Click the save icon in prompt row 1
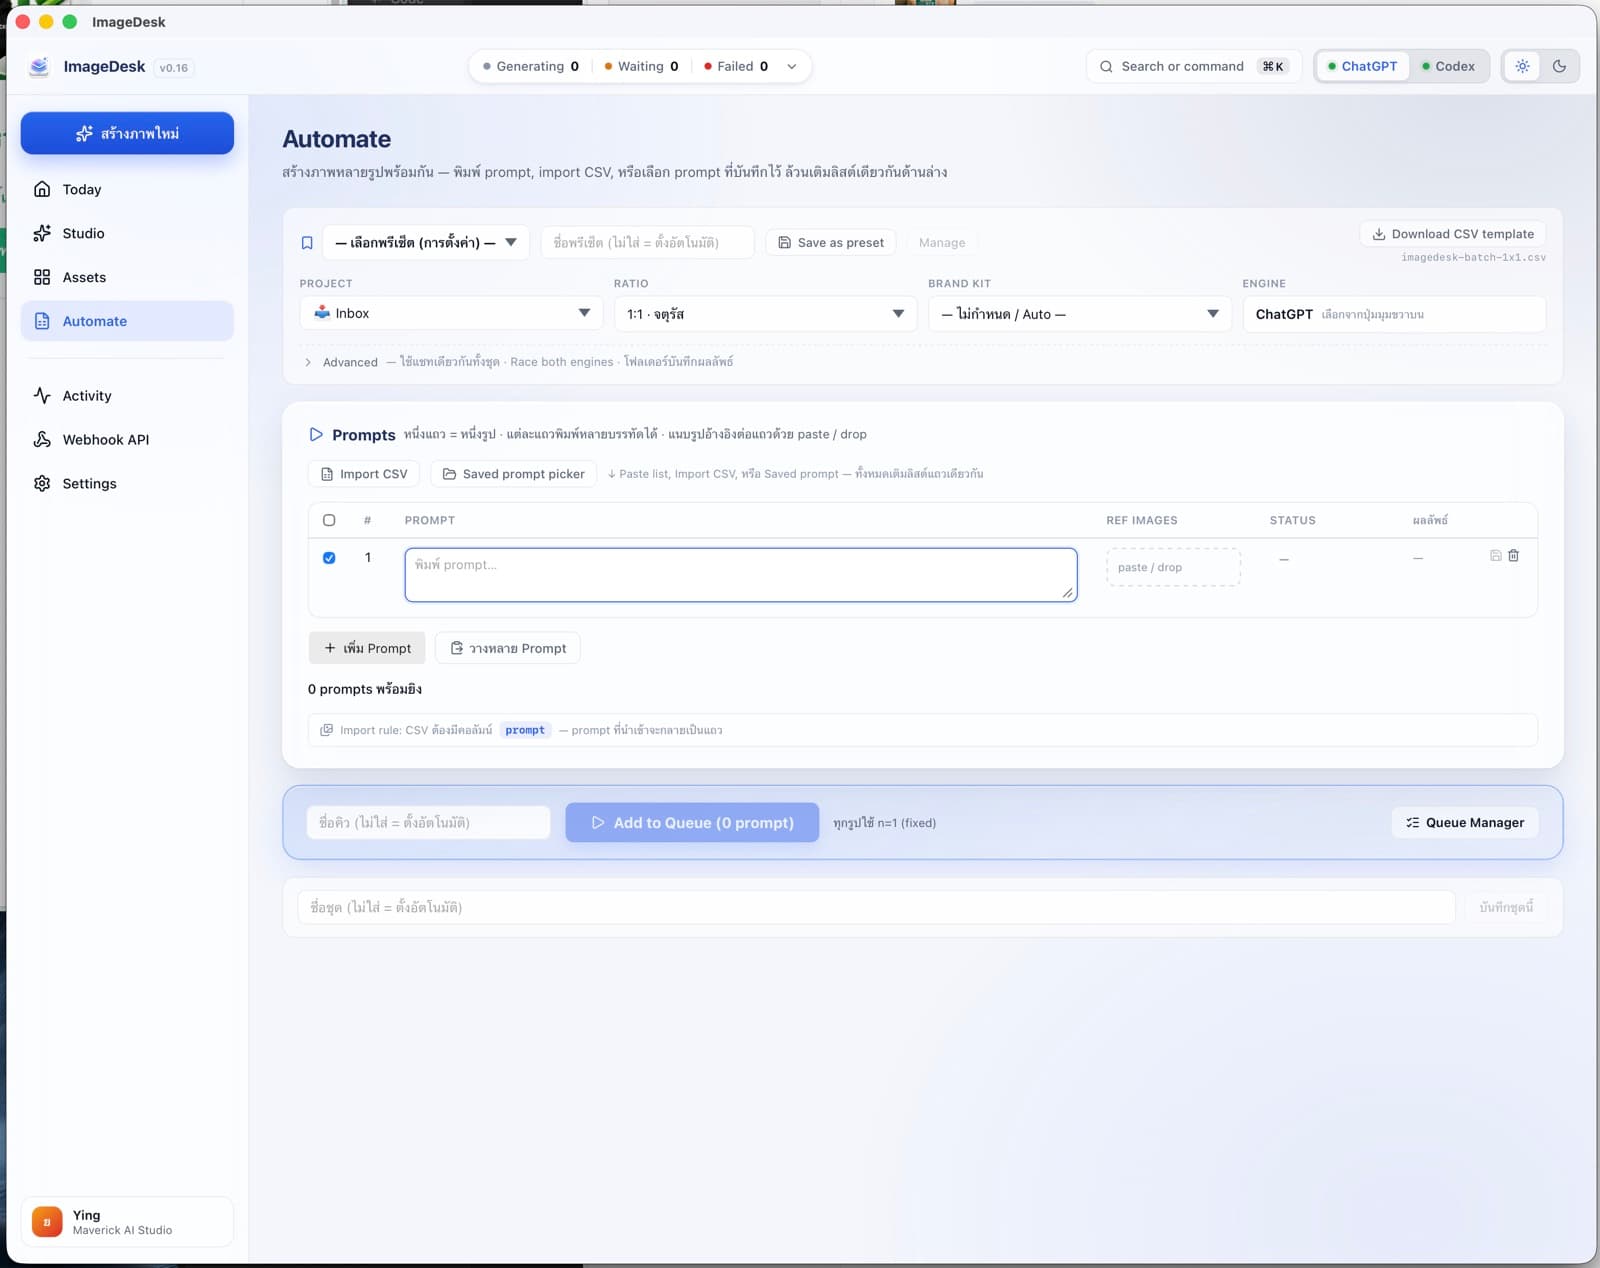 (x=1496, y=555)
